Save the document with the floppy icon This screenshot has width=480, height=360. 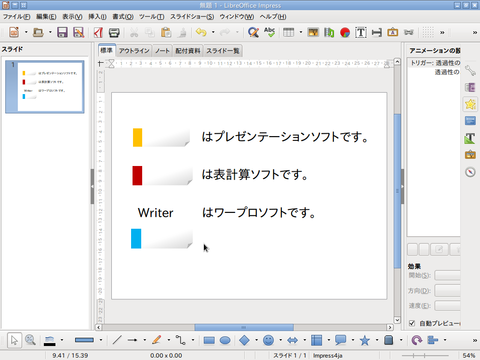pyautogui.click(x=62, y=32)
